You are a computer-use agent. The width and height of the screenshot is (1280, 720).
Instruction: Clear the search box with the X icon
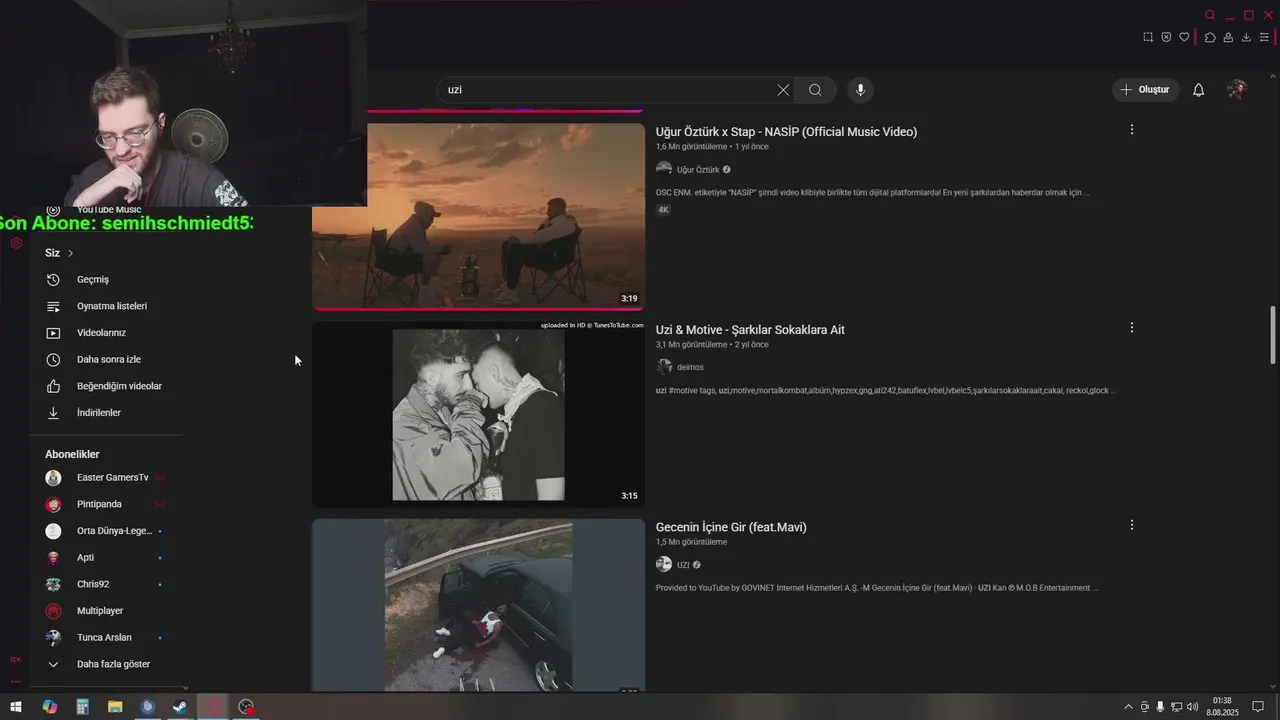pos(783,90)
